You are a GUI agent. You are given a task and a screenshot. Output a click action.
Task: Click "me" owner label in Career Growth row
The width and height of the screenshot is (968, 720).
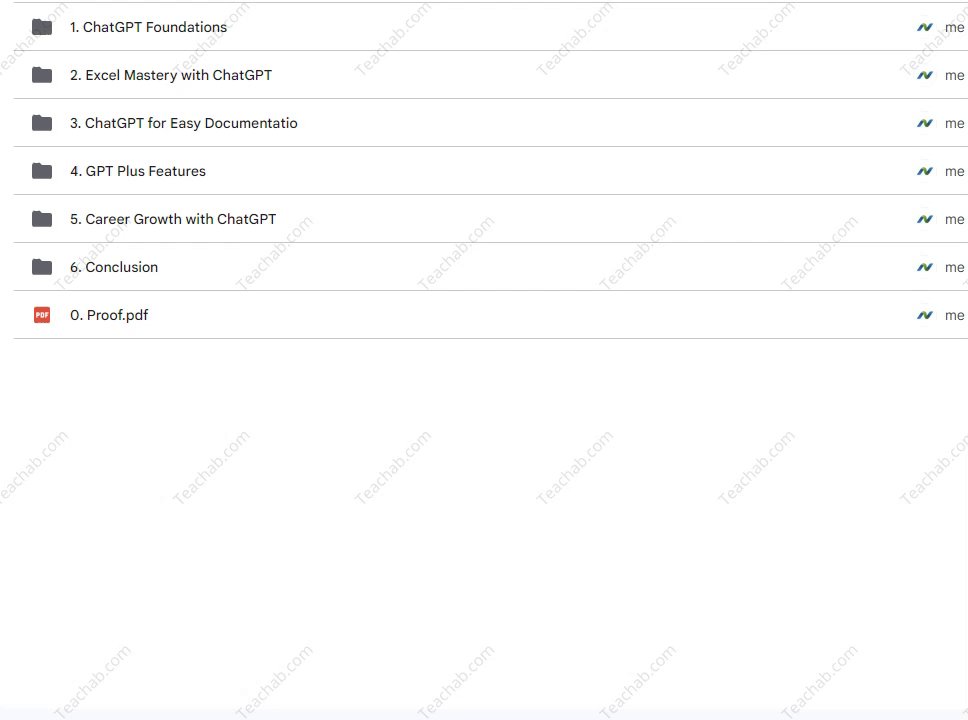[954, 219]
